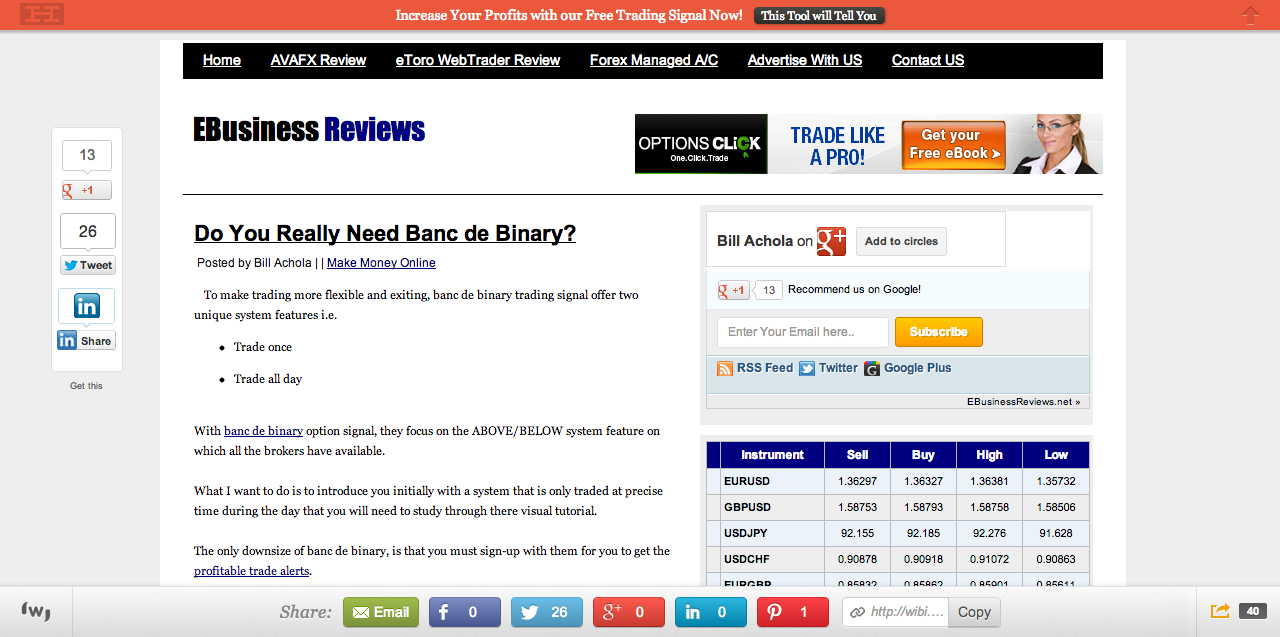
Task: Click the EURUSD buy value 1.36327
Action: coord(924,482)
